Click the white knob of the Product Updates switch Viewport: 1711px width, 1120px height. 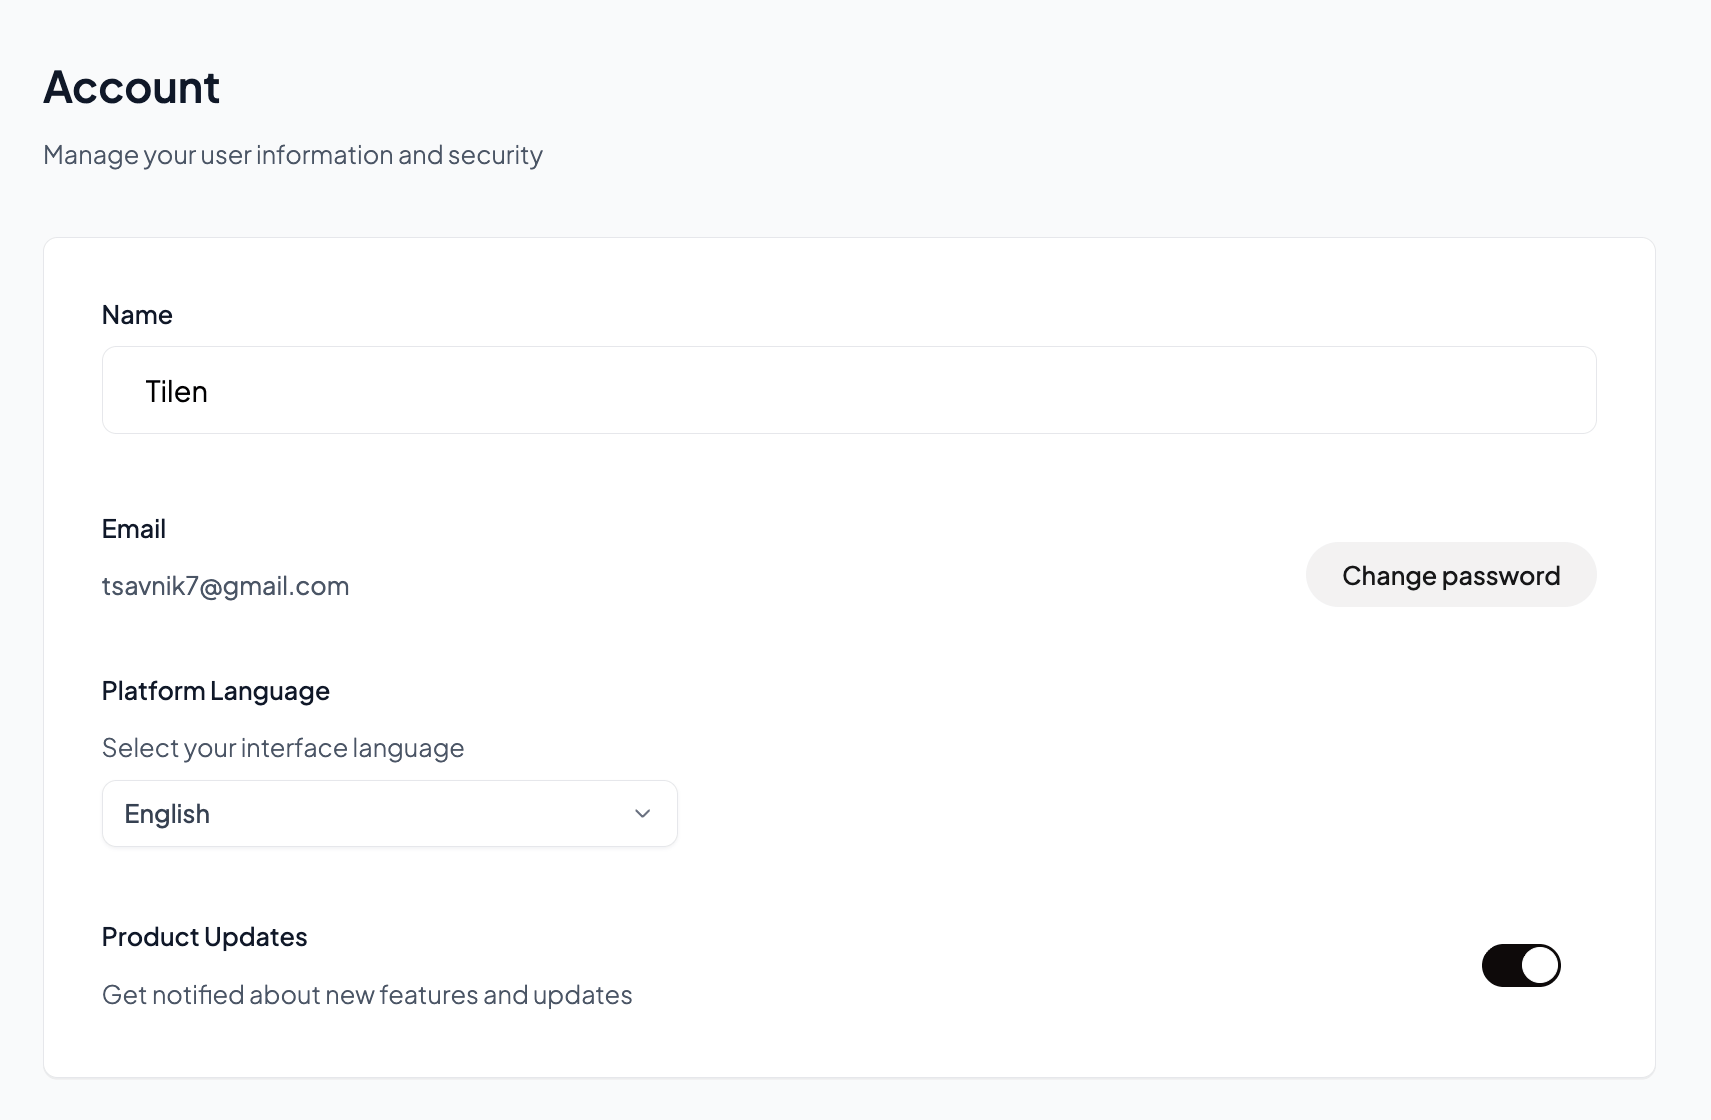[1539, 966]
